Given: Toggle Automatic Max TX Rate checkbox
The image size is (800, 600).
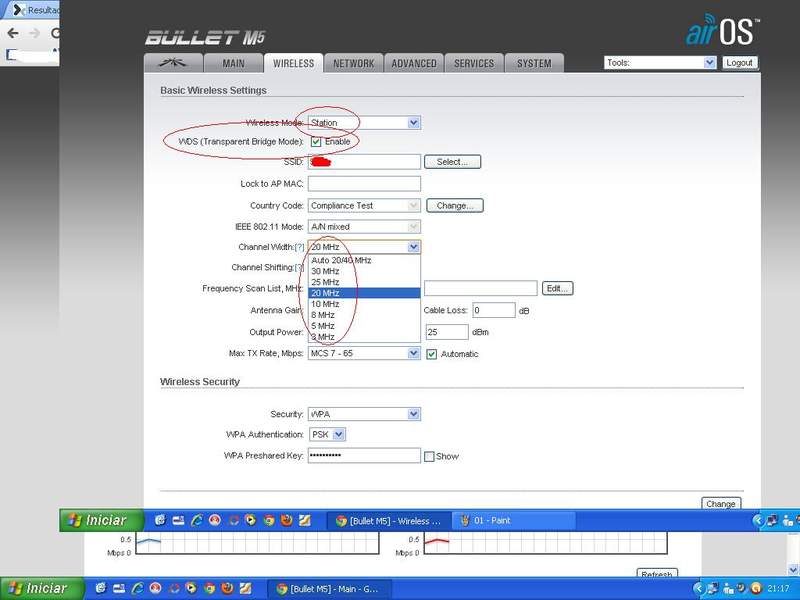Looking at the screenshot, I should tap(432, 354).
